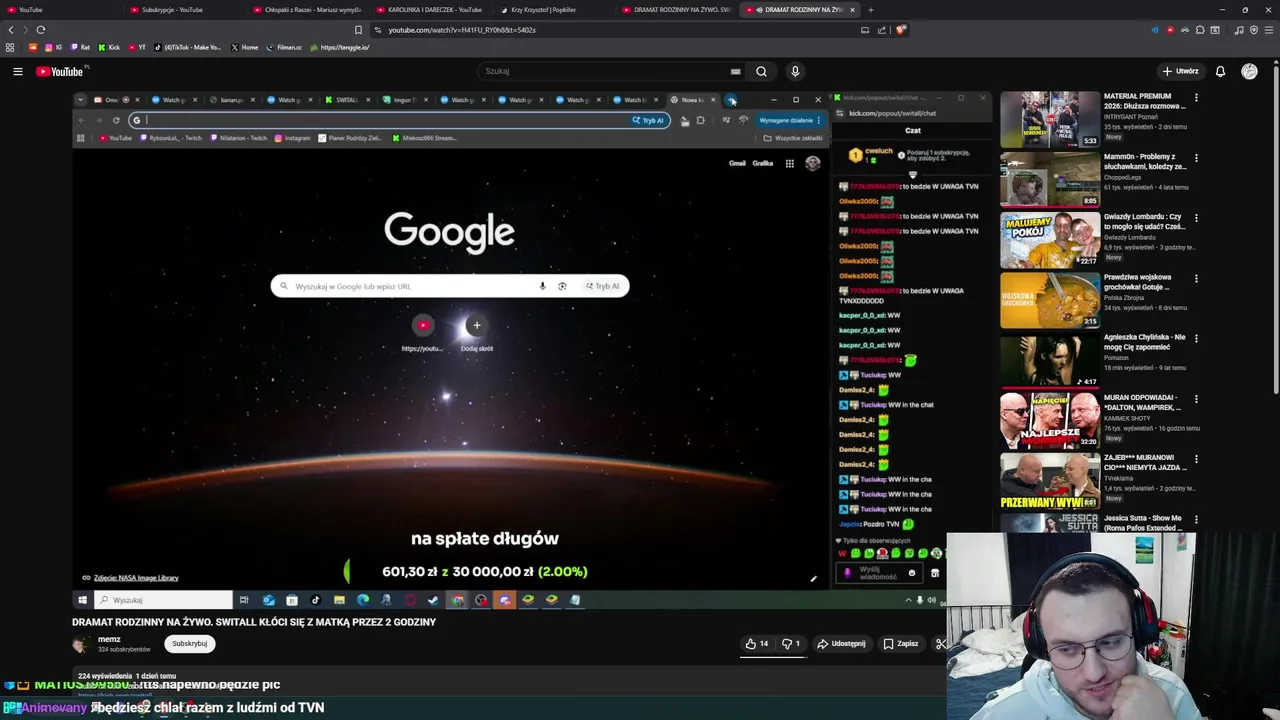Click the Zapisz save button

tap(900, 644)
